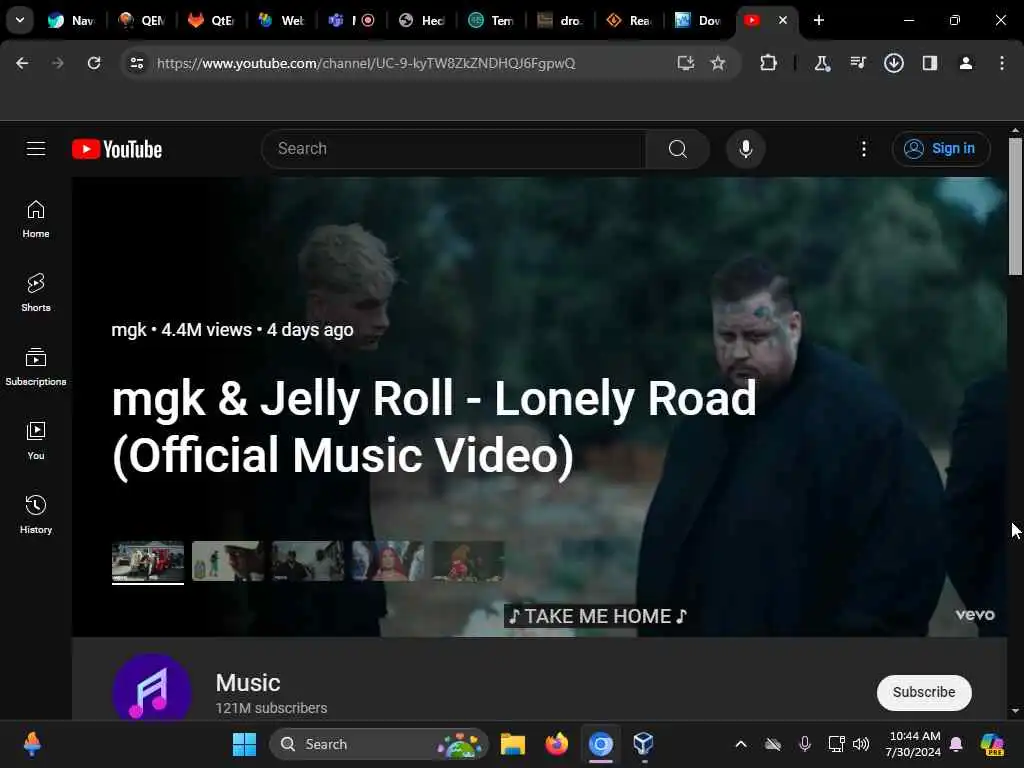The image size is (1024, 768).
Task: Open Shorts from the sidebar
Action: [x=36, y=293]
